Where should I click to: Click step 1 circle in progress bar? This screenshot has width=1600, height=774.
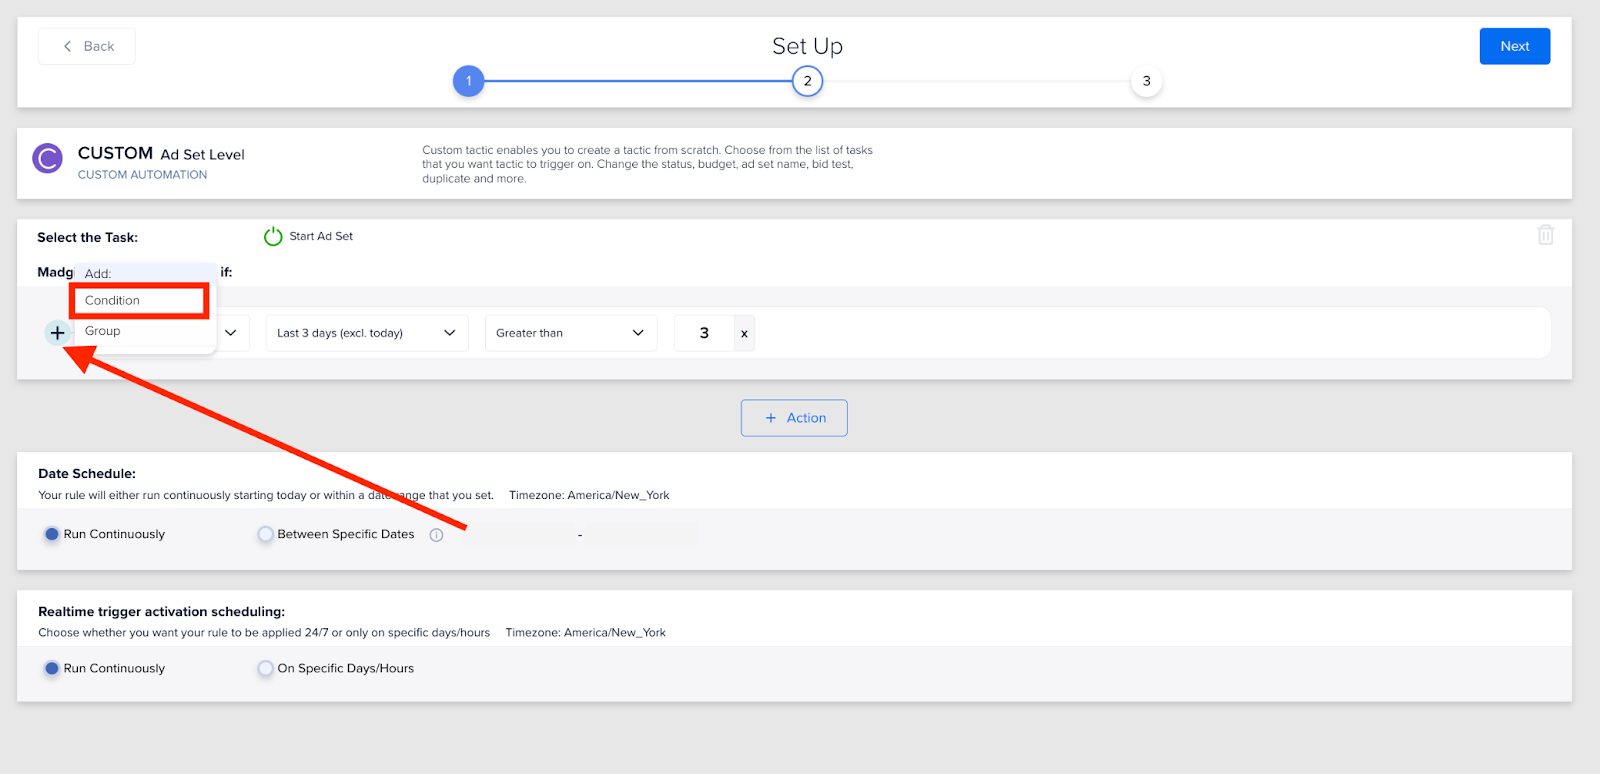pos(468,81)
